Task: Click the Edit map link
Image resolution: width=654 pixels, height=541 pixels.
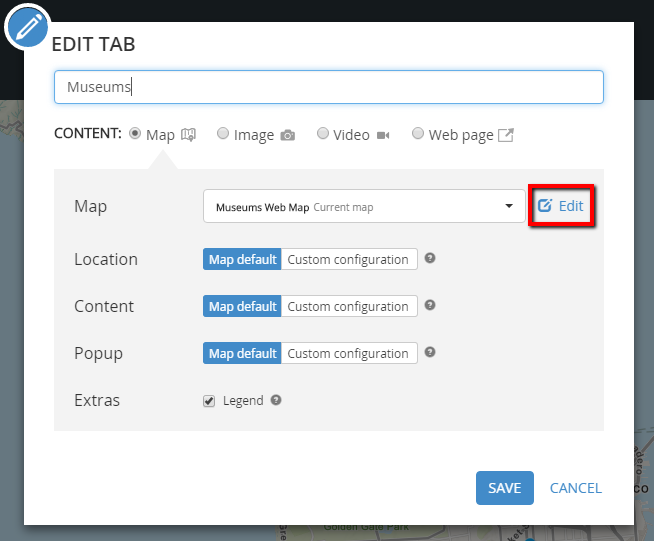Action: [x=561, y=206]
